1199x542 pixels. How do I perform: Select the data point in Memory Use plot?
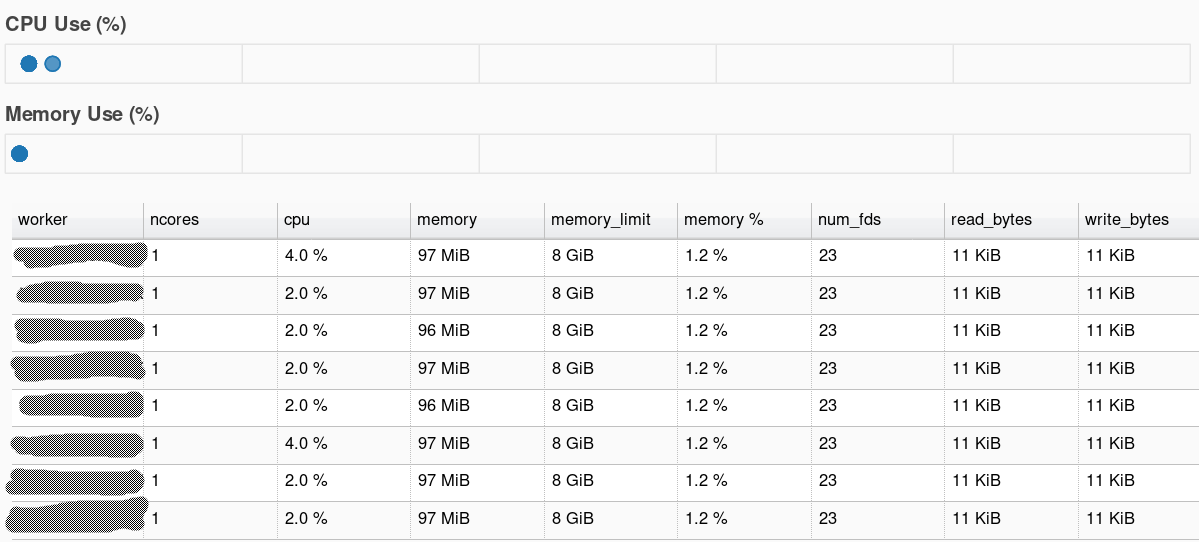click(x=19, y=154)
